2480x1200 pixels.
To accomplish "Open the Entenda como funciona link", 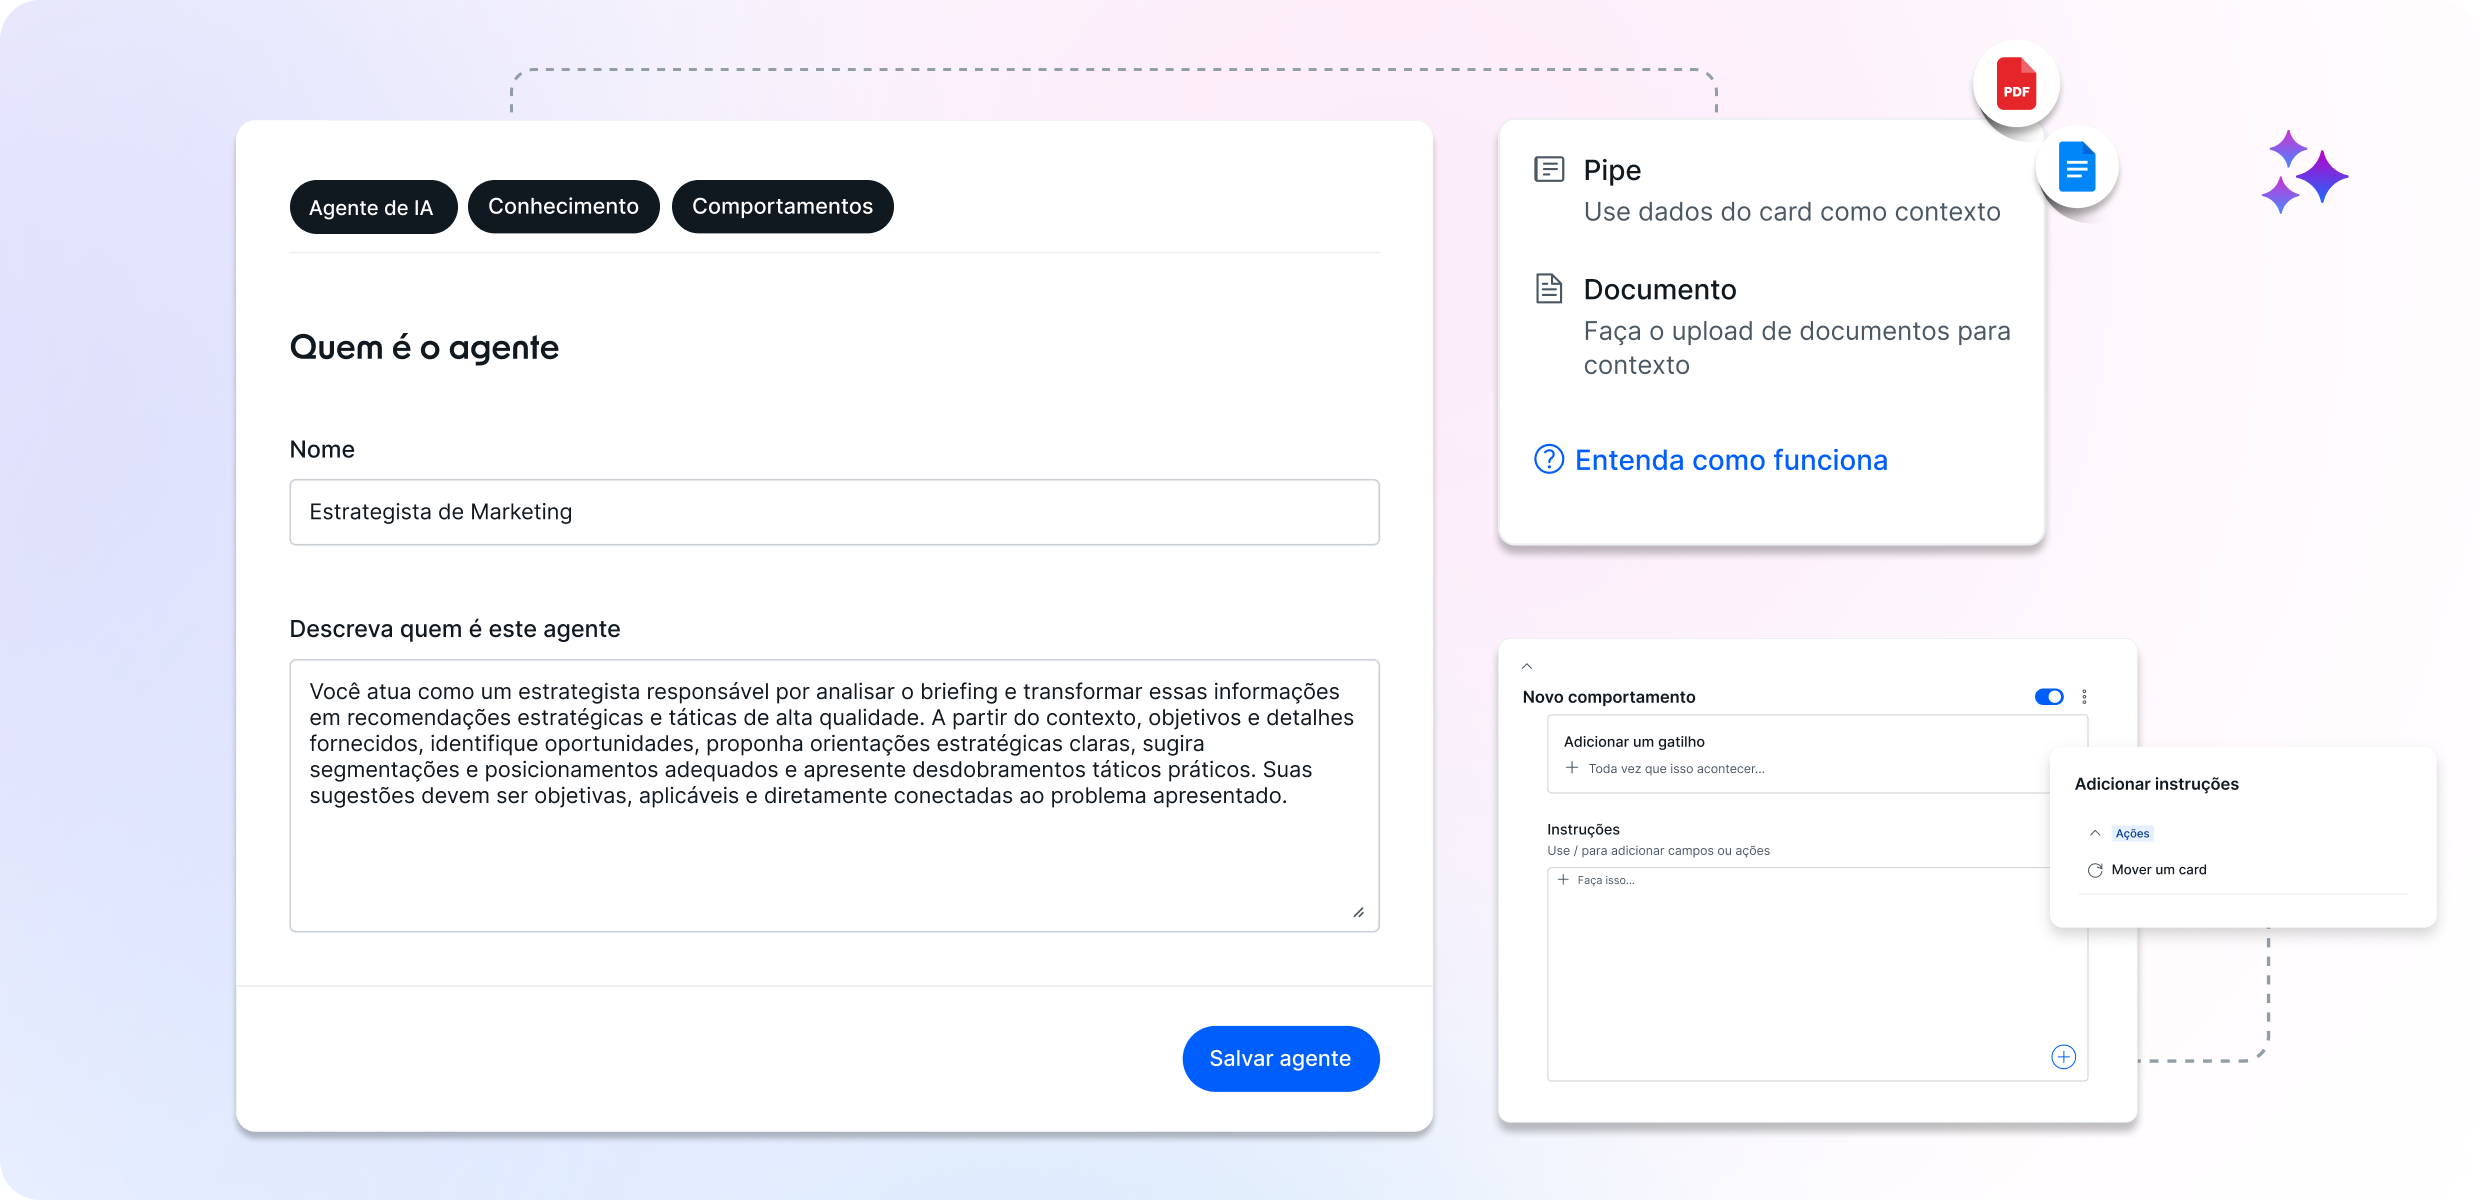I will click(x=1730, y=460).
